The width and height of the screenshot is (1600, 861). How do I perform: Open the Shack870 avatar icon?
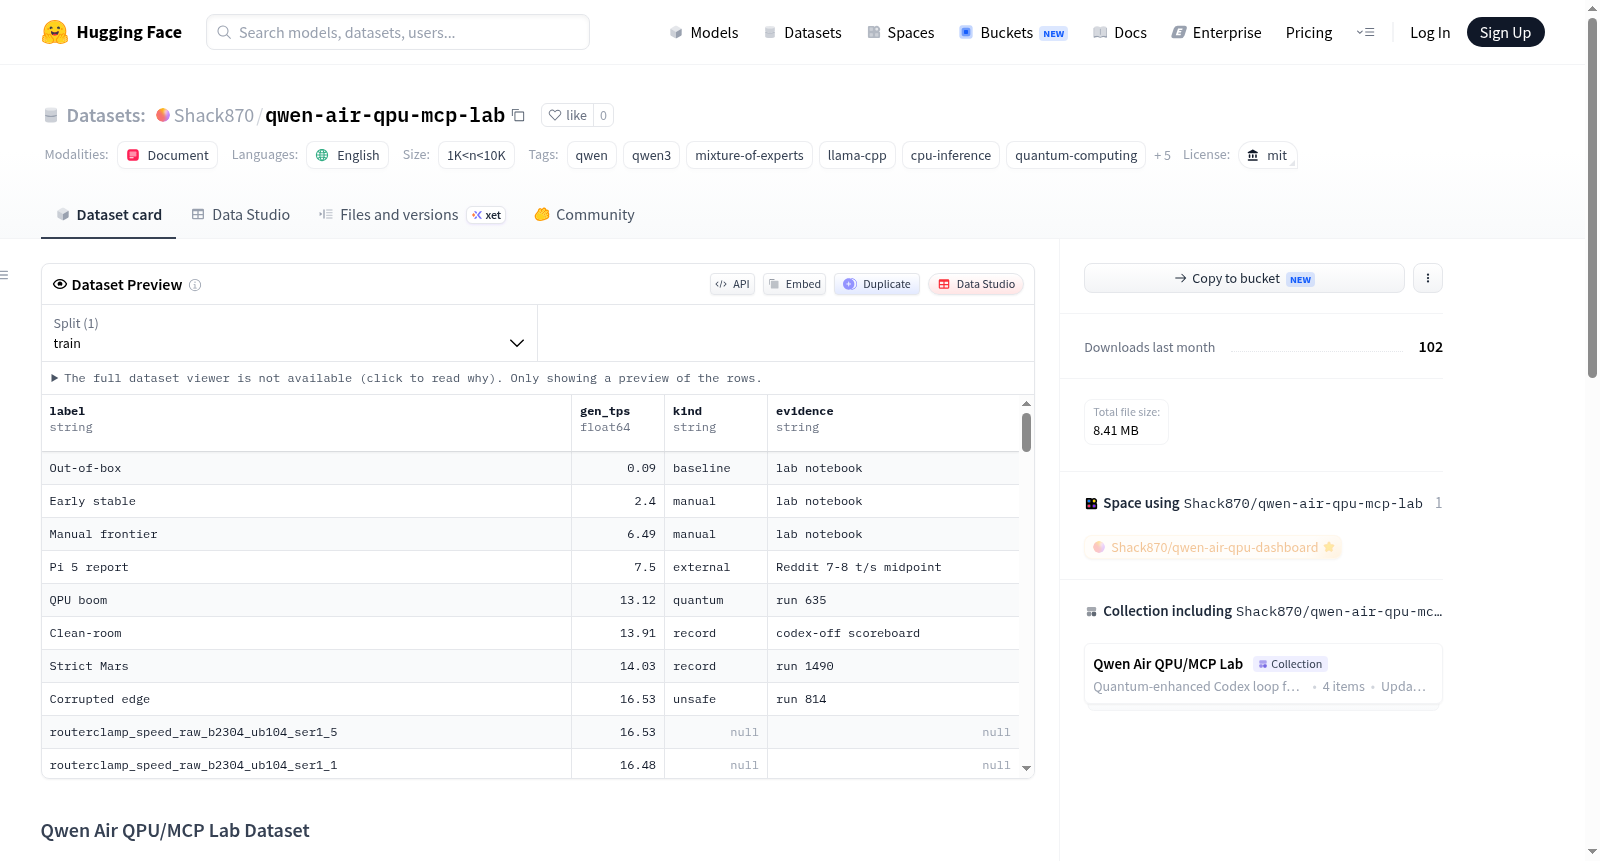[162, 115]
